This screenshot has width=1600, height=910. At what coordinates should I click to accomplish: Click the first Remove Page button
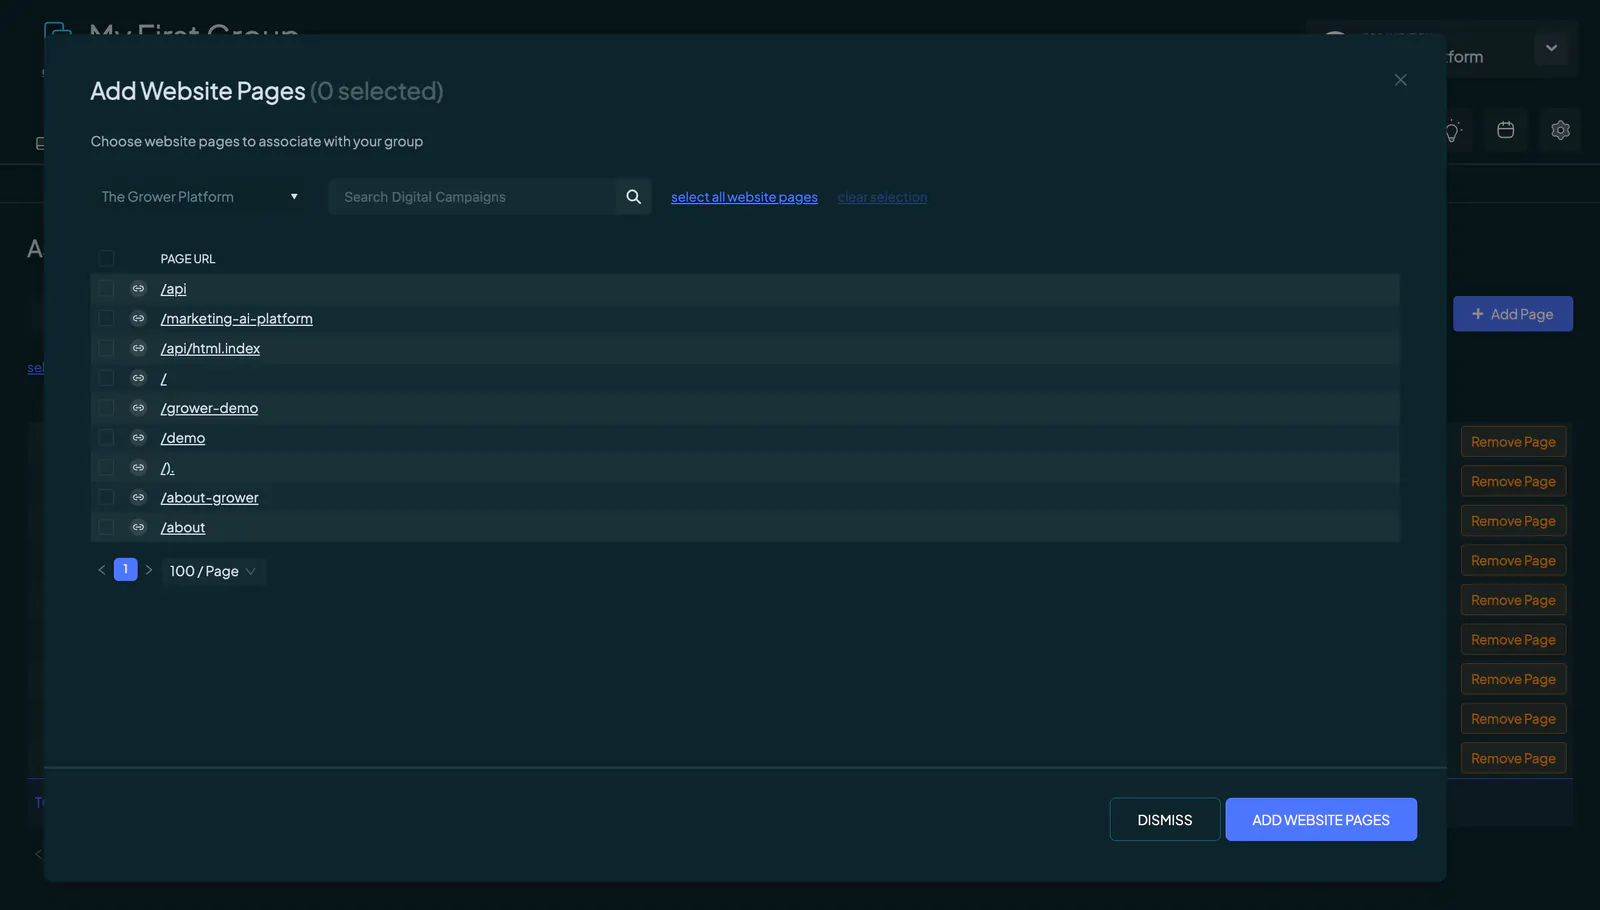pos(1513,442)
